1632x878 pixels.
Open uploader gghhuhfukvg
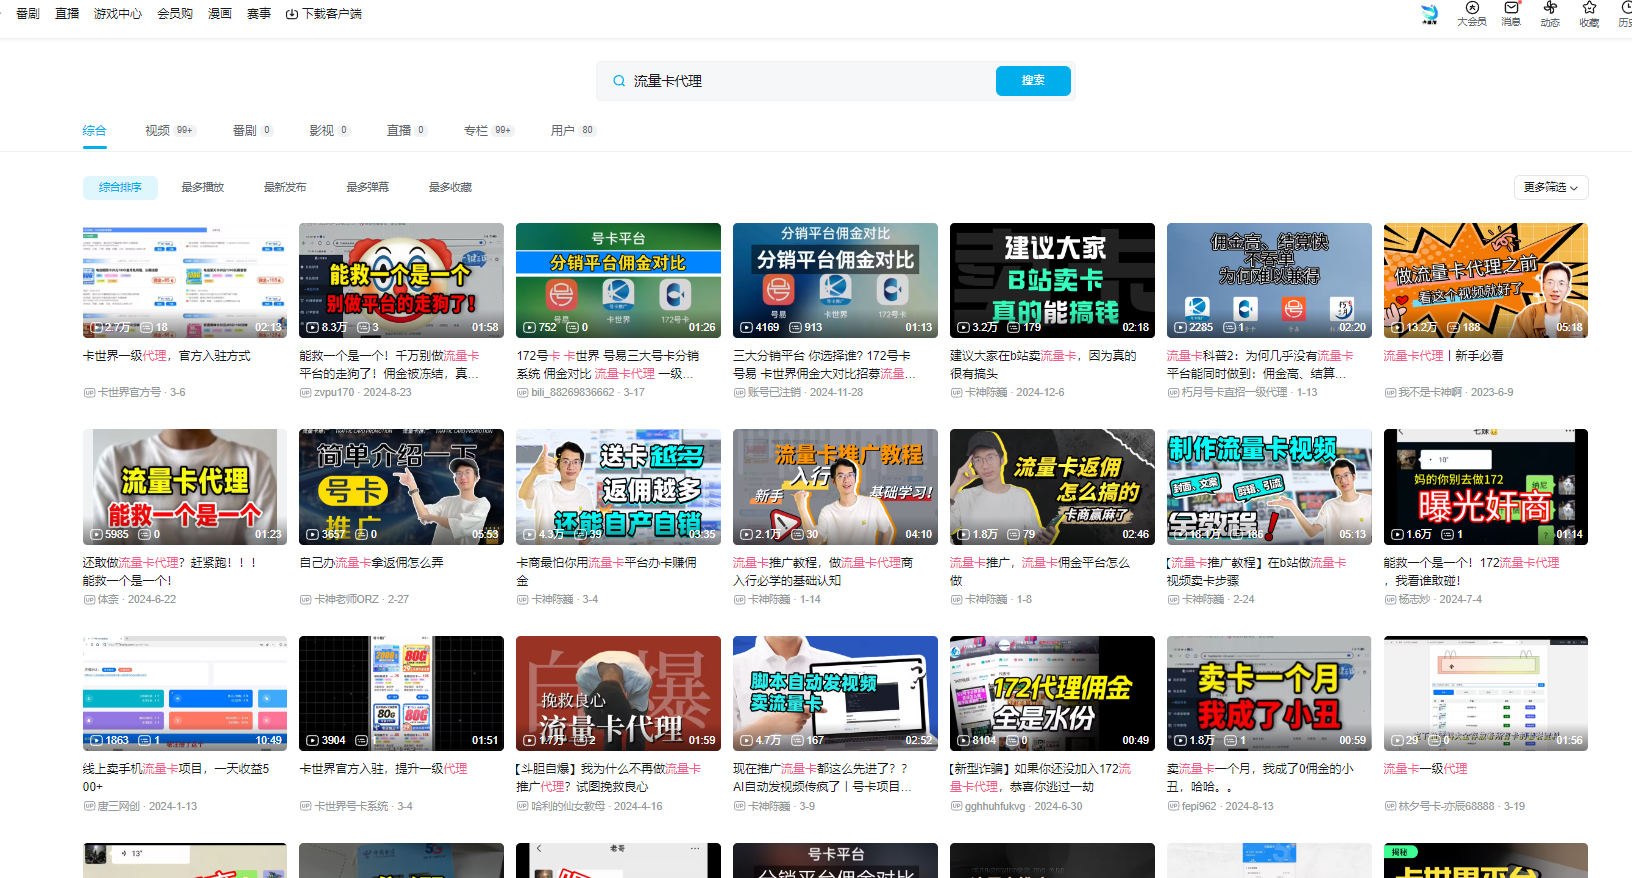[995, 807]
